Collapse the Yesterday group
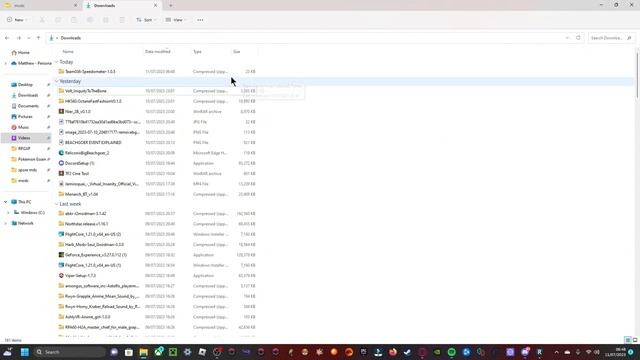The width and height of the screenshot is (640, 360). 57,81
